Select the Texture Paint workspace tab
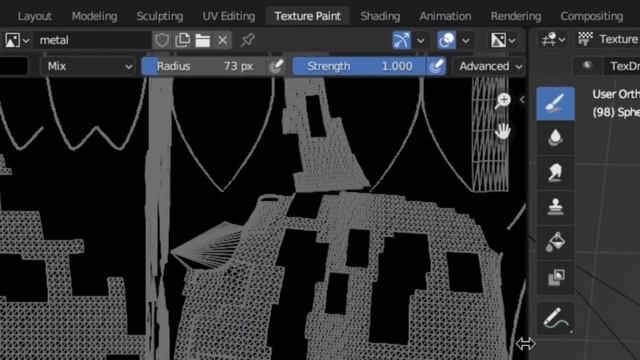 307,16
